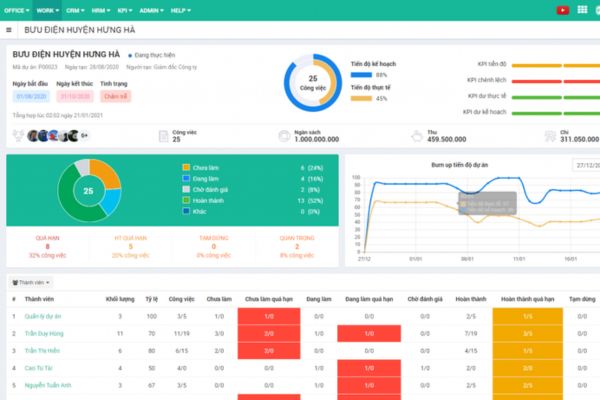The image size is (600, 400).
Task: Click the QUÁ HẠN count 8
Action: pos(47,247)
